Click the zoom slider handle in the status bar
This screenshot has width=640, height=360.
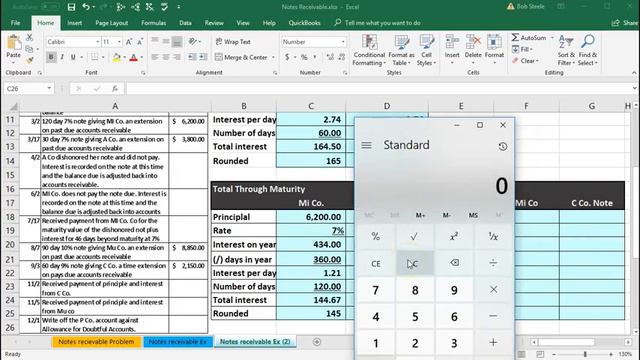(585, 354)
